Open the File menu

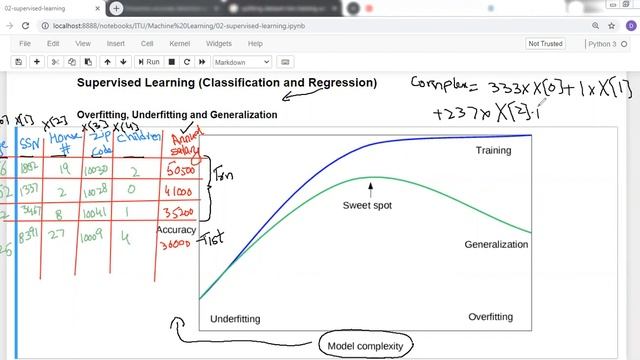point(25,44)
